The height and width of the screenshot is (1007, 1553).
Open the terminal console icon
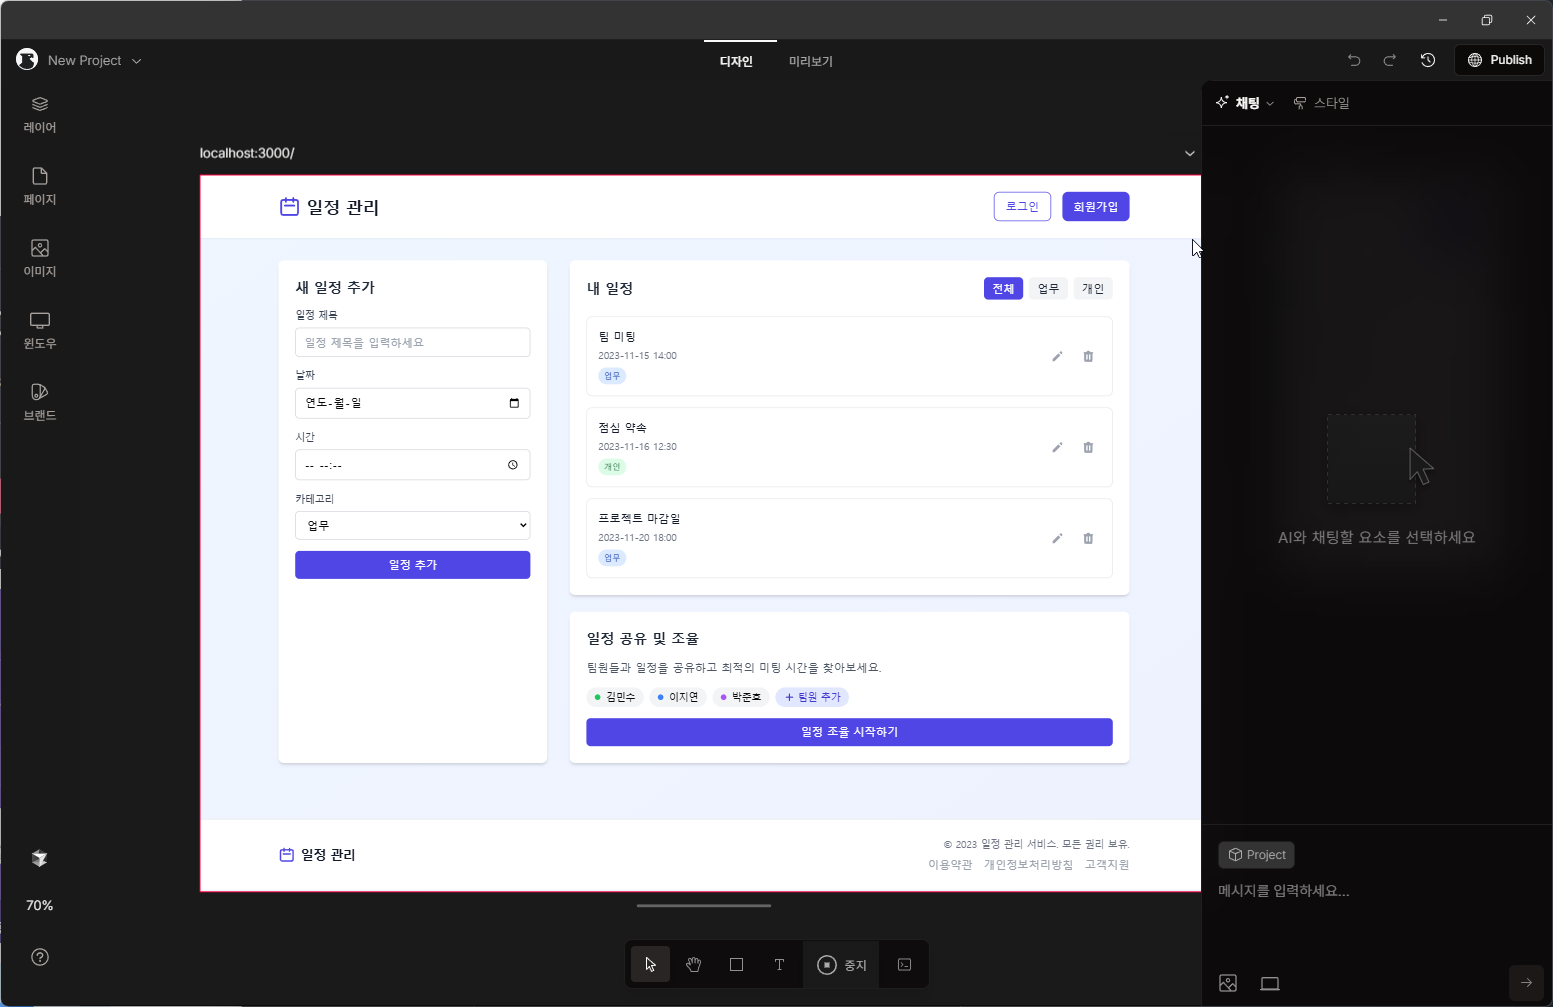(904, 964)
